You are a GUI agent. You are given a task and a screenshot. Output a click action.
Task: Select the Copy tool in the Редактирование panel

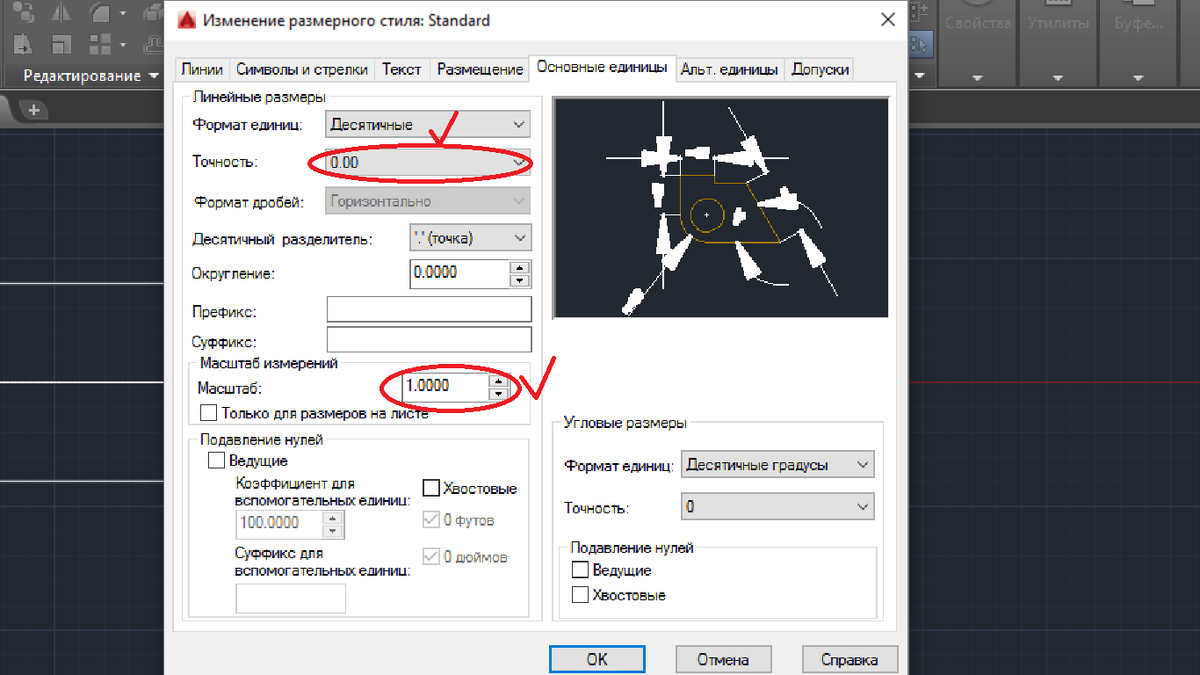point(24,12)
